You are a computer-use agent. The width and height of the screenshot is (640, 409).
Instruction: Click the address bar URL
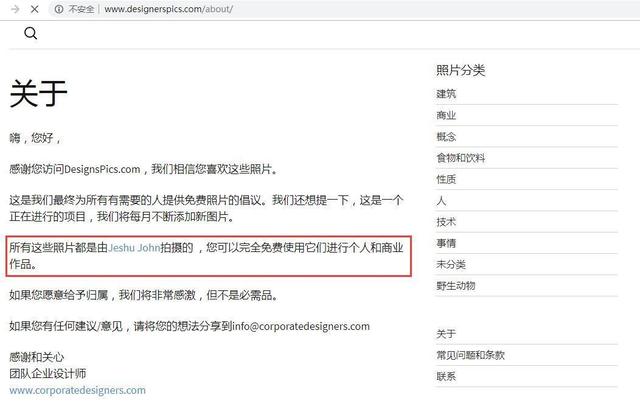pos(169,9)
